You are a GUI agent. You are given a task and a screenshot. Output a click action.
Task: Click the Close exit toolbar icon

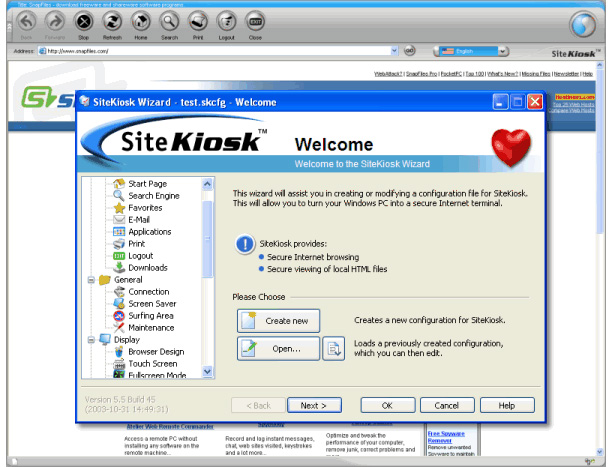255,21
